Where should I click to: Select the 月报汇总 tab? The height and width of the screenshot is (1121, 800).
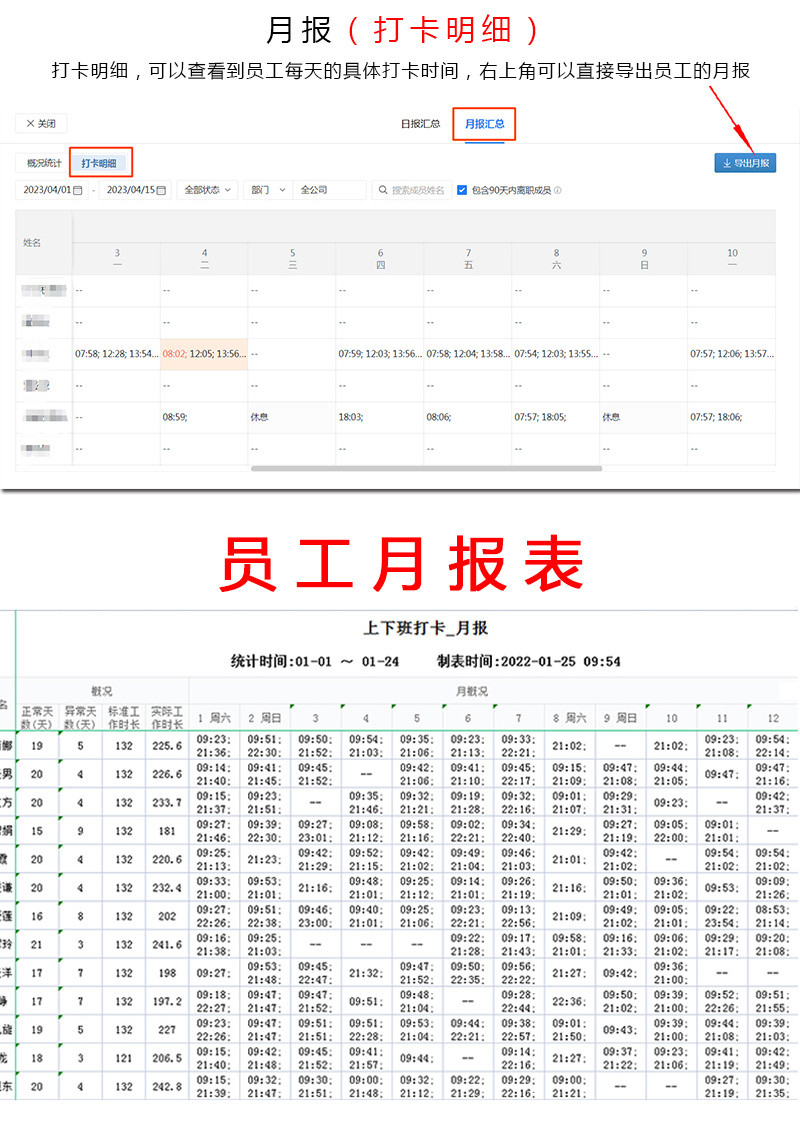(485, 124)
